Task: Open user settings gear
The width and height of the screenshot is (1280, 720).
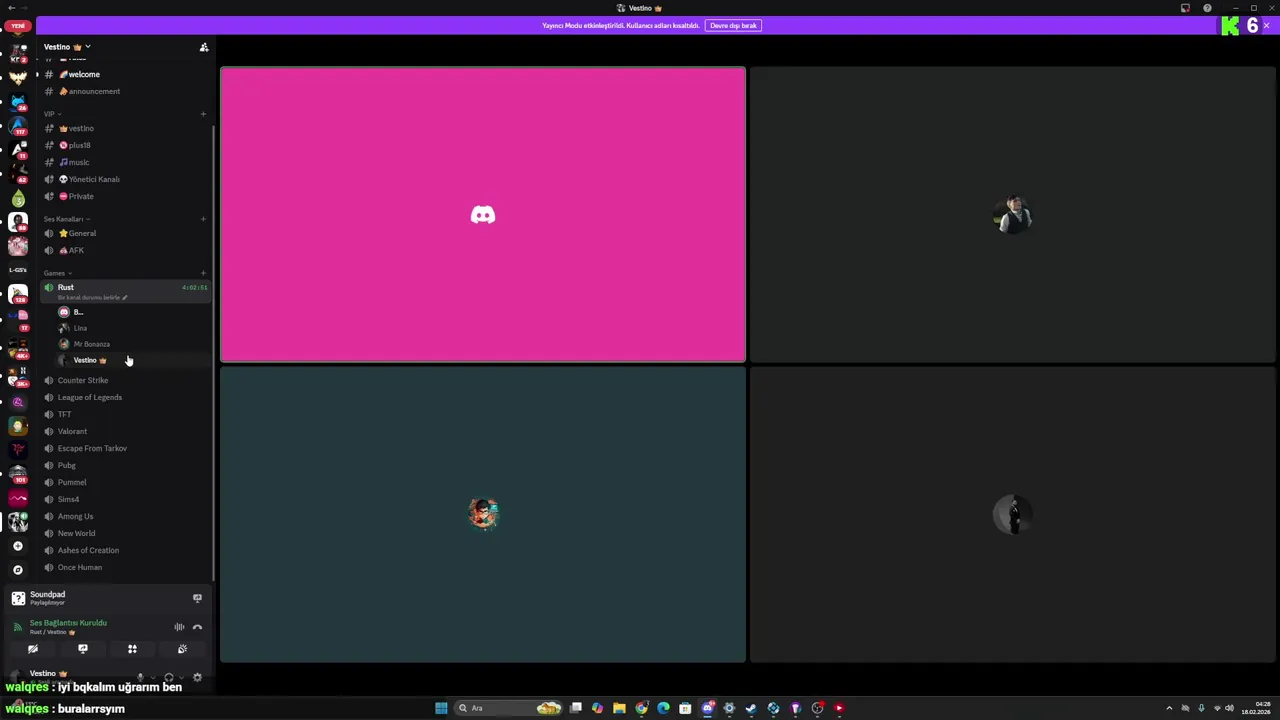Action: coord(197,677)
